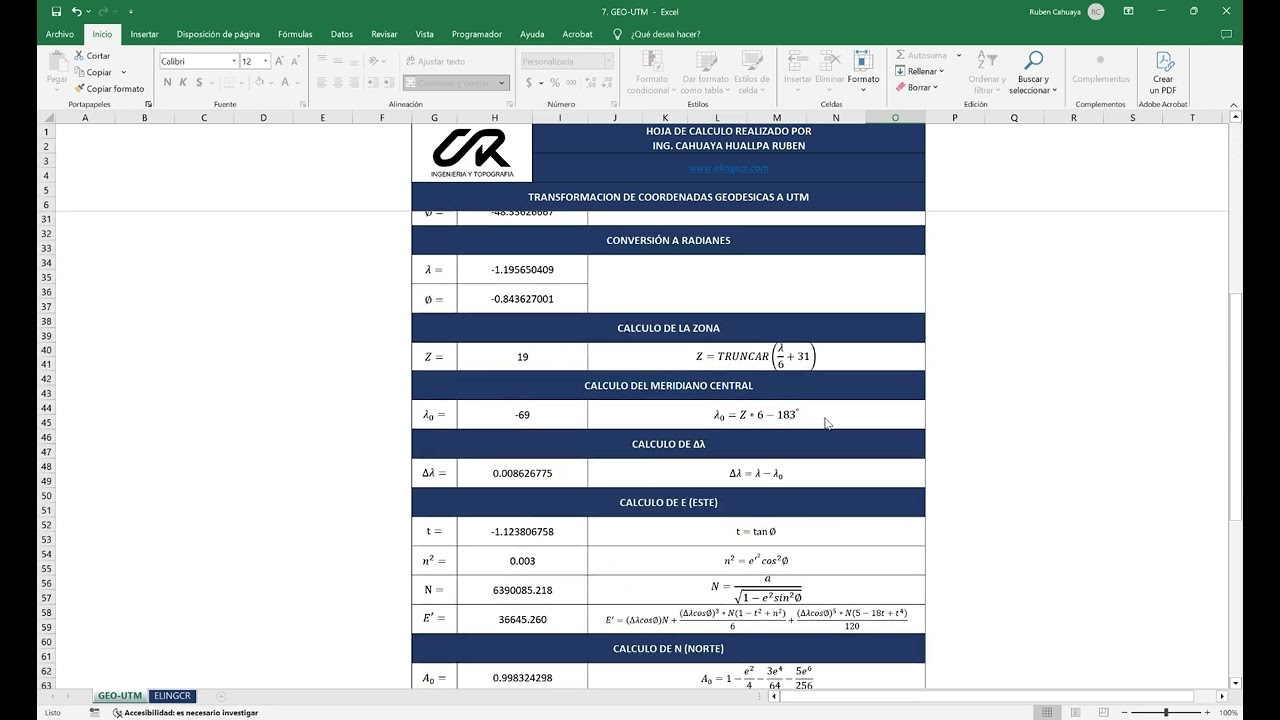Expand the Copiar dropdown arrow
The width and height of the screenshot is (1280, 720).
124,72
